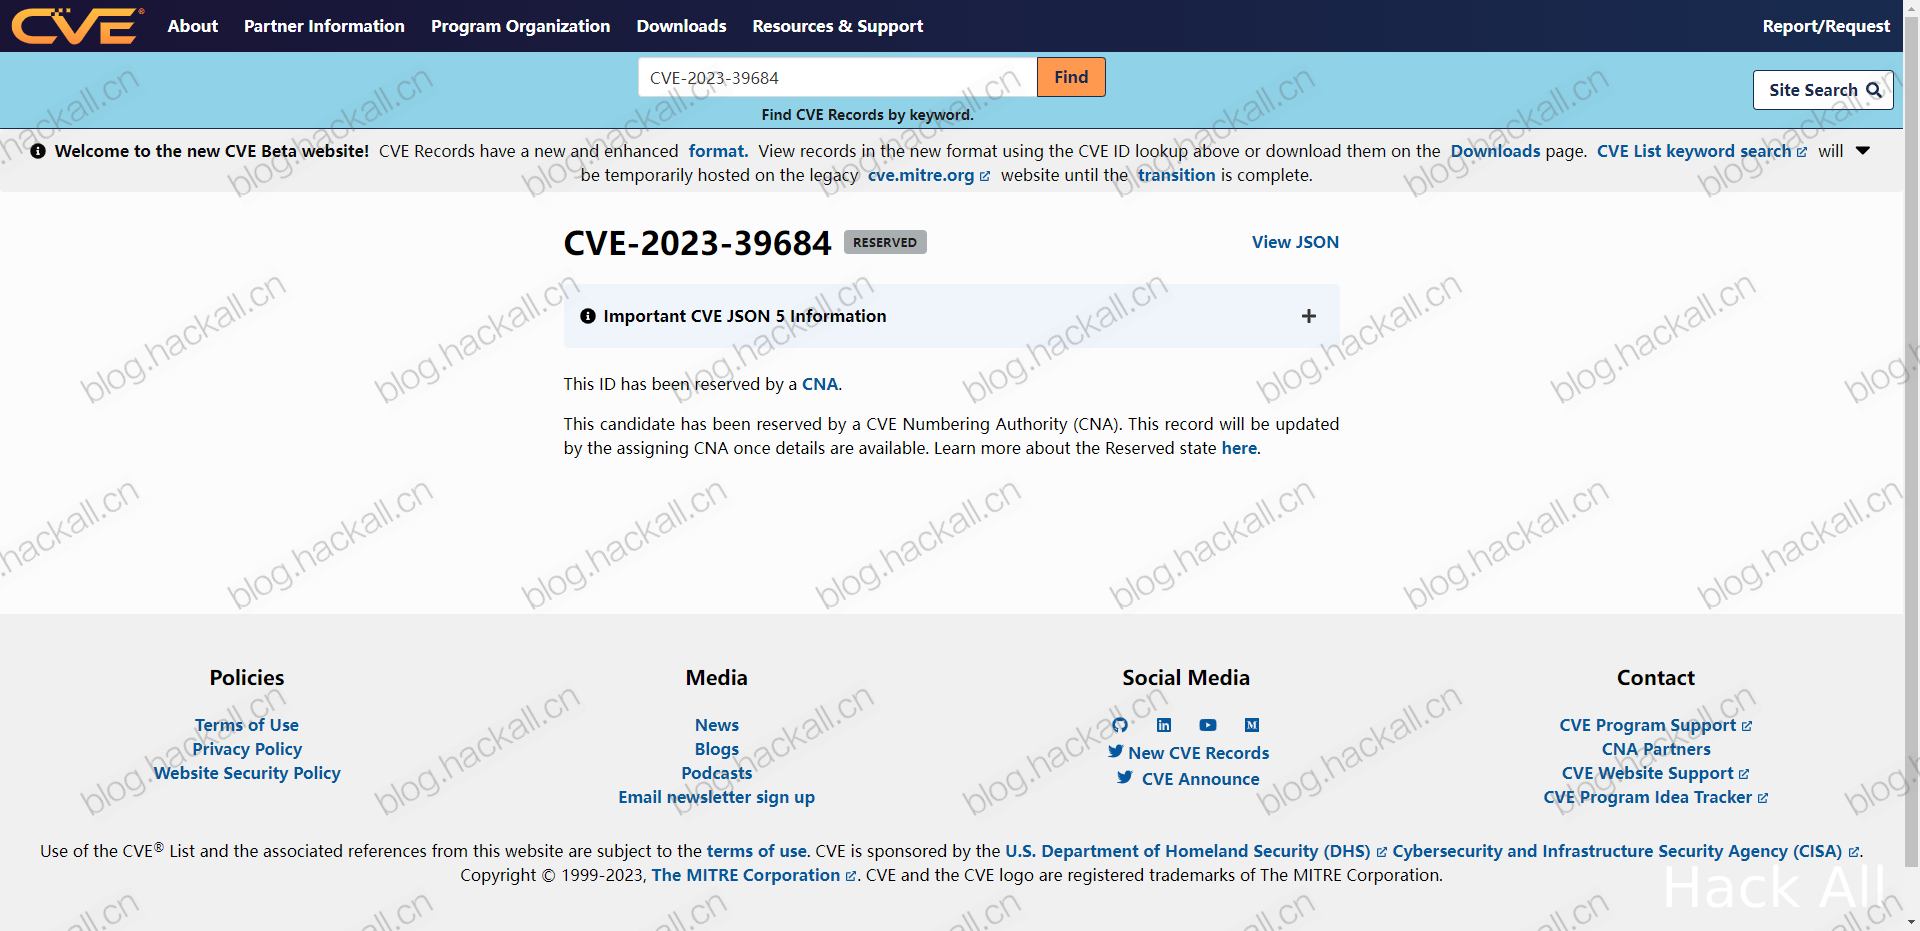Screen dimensions: 1920x931
Task: Open the CVE Website Support link
Action: (x=1655, y=773)
